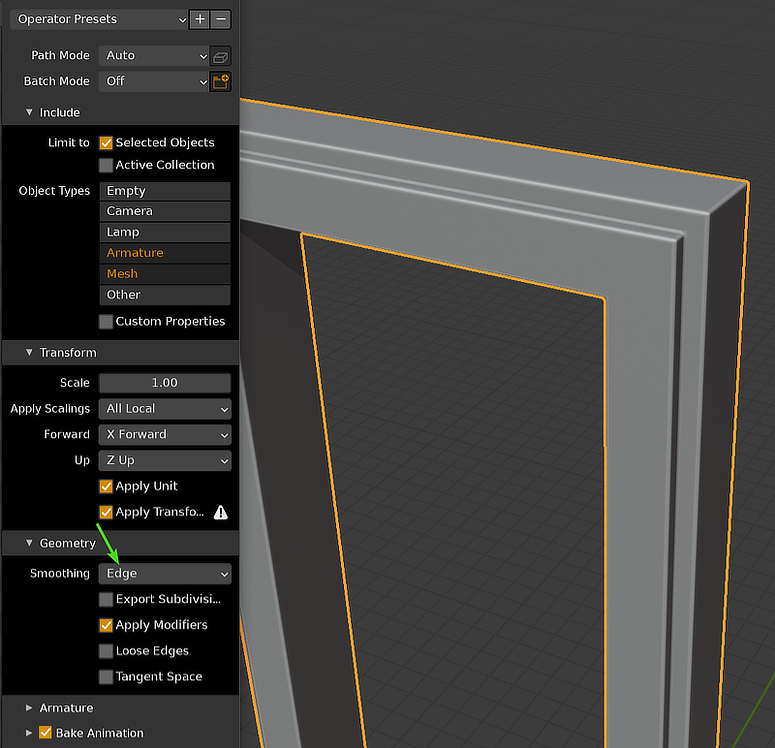The width and height of the screenshot is (775, 748).
Task: Enable the Tangent Space checkbox
Action: 106,677
